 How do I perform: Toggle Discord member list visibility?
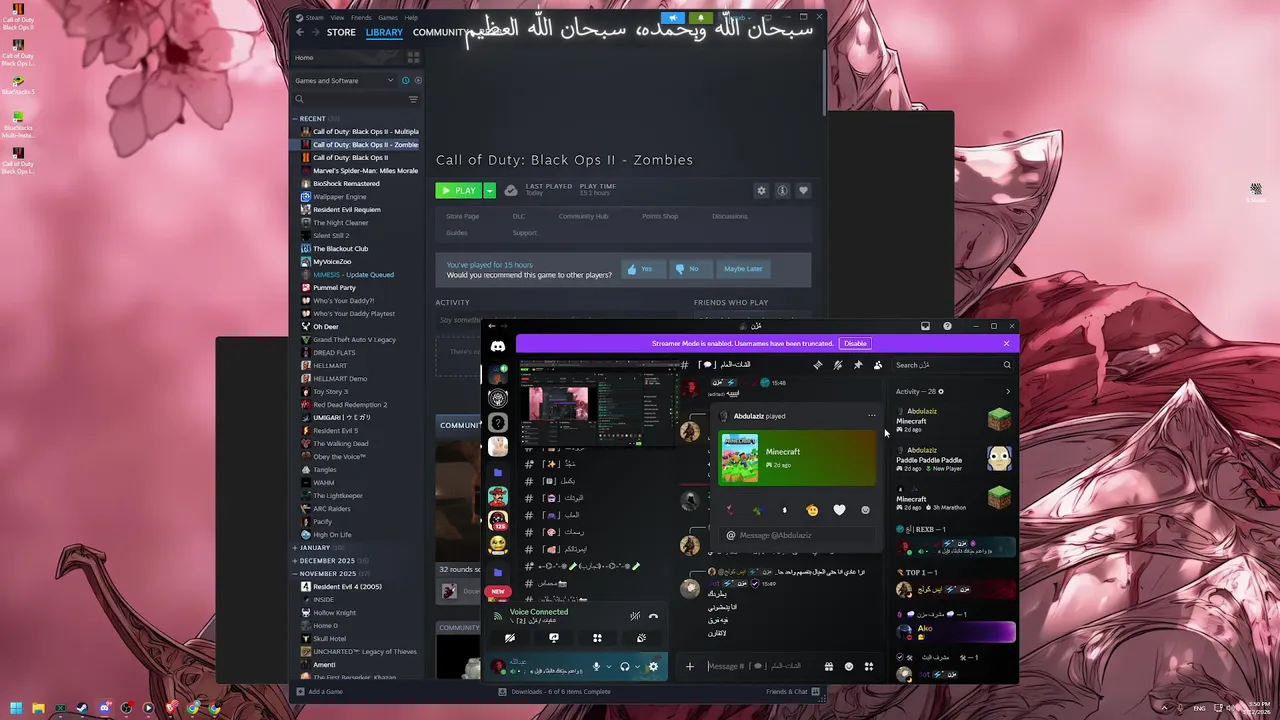click(x=878, y=365)
